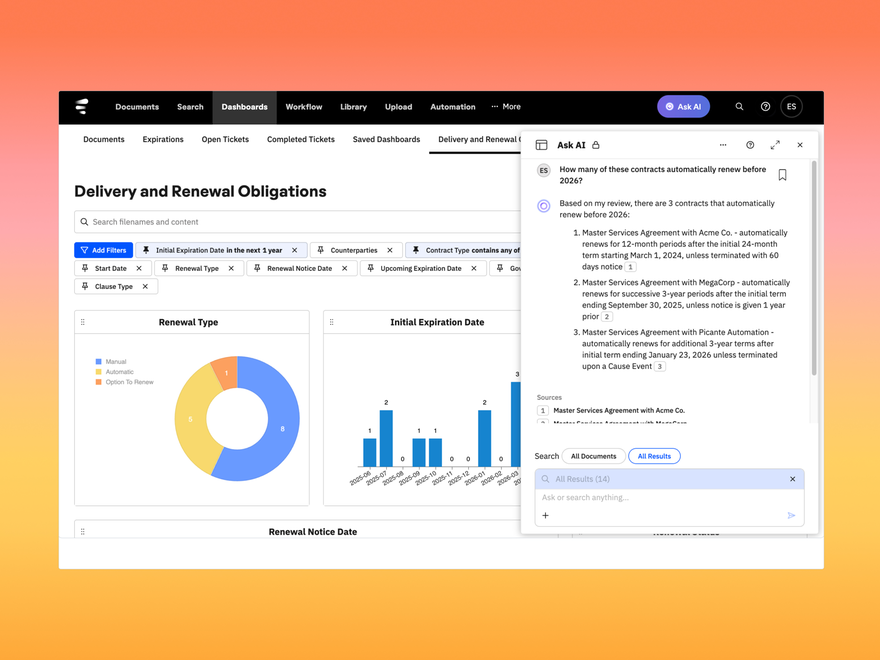Expand the Ask AI panel to full screen
Image resolution: width=880 pixels, height=660 pixels.
(x=774, y=144)
